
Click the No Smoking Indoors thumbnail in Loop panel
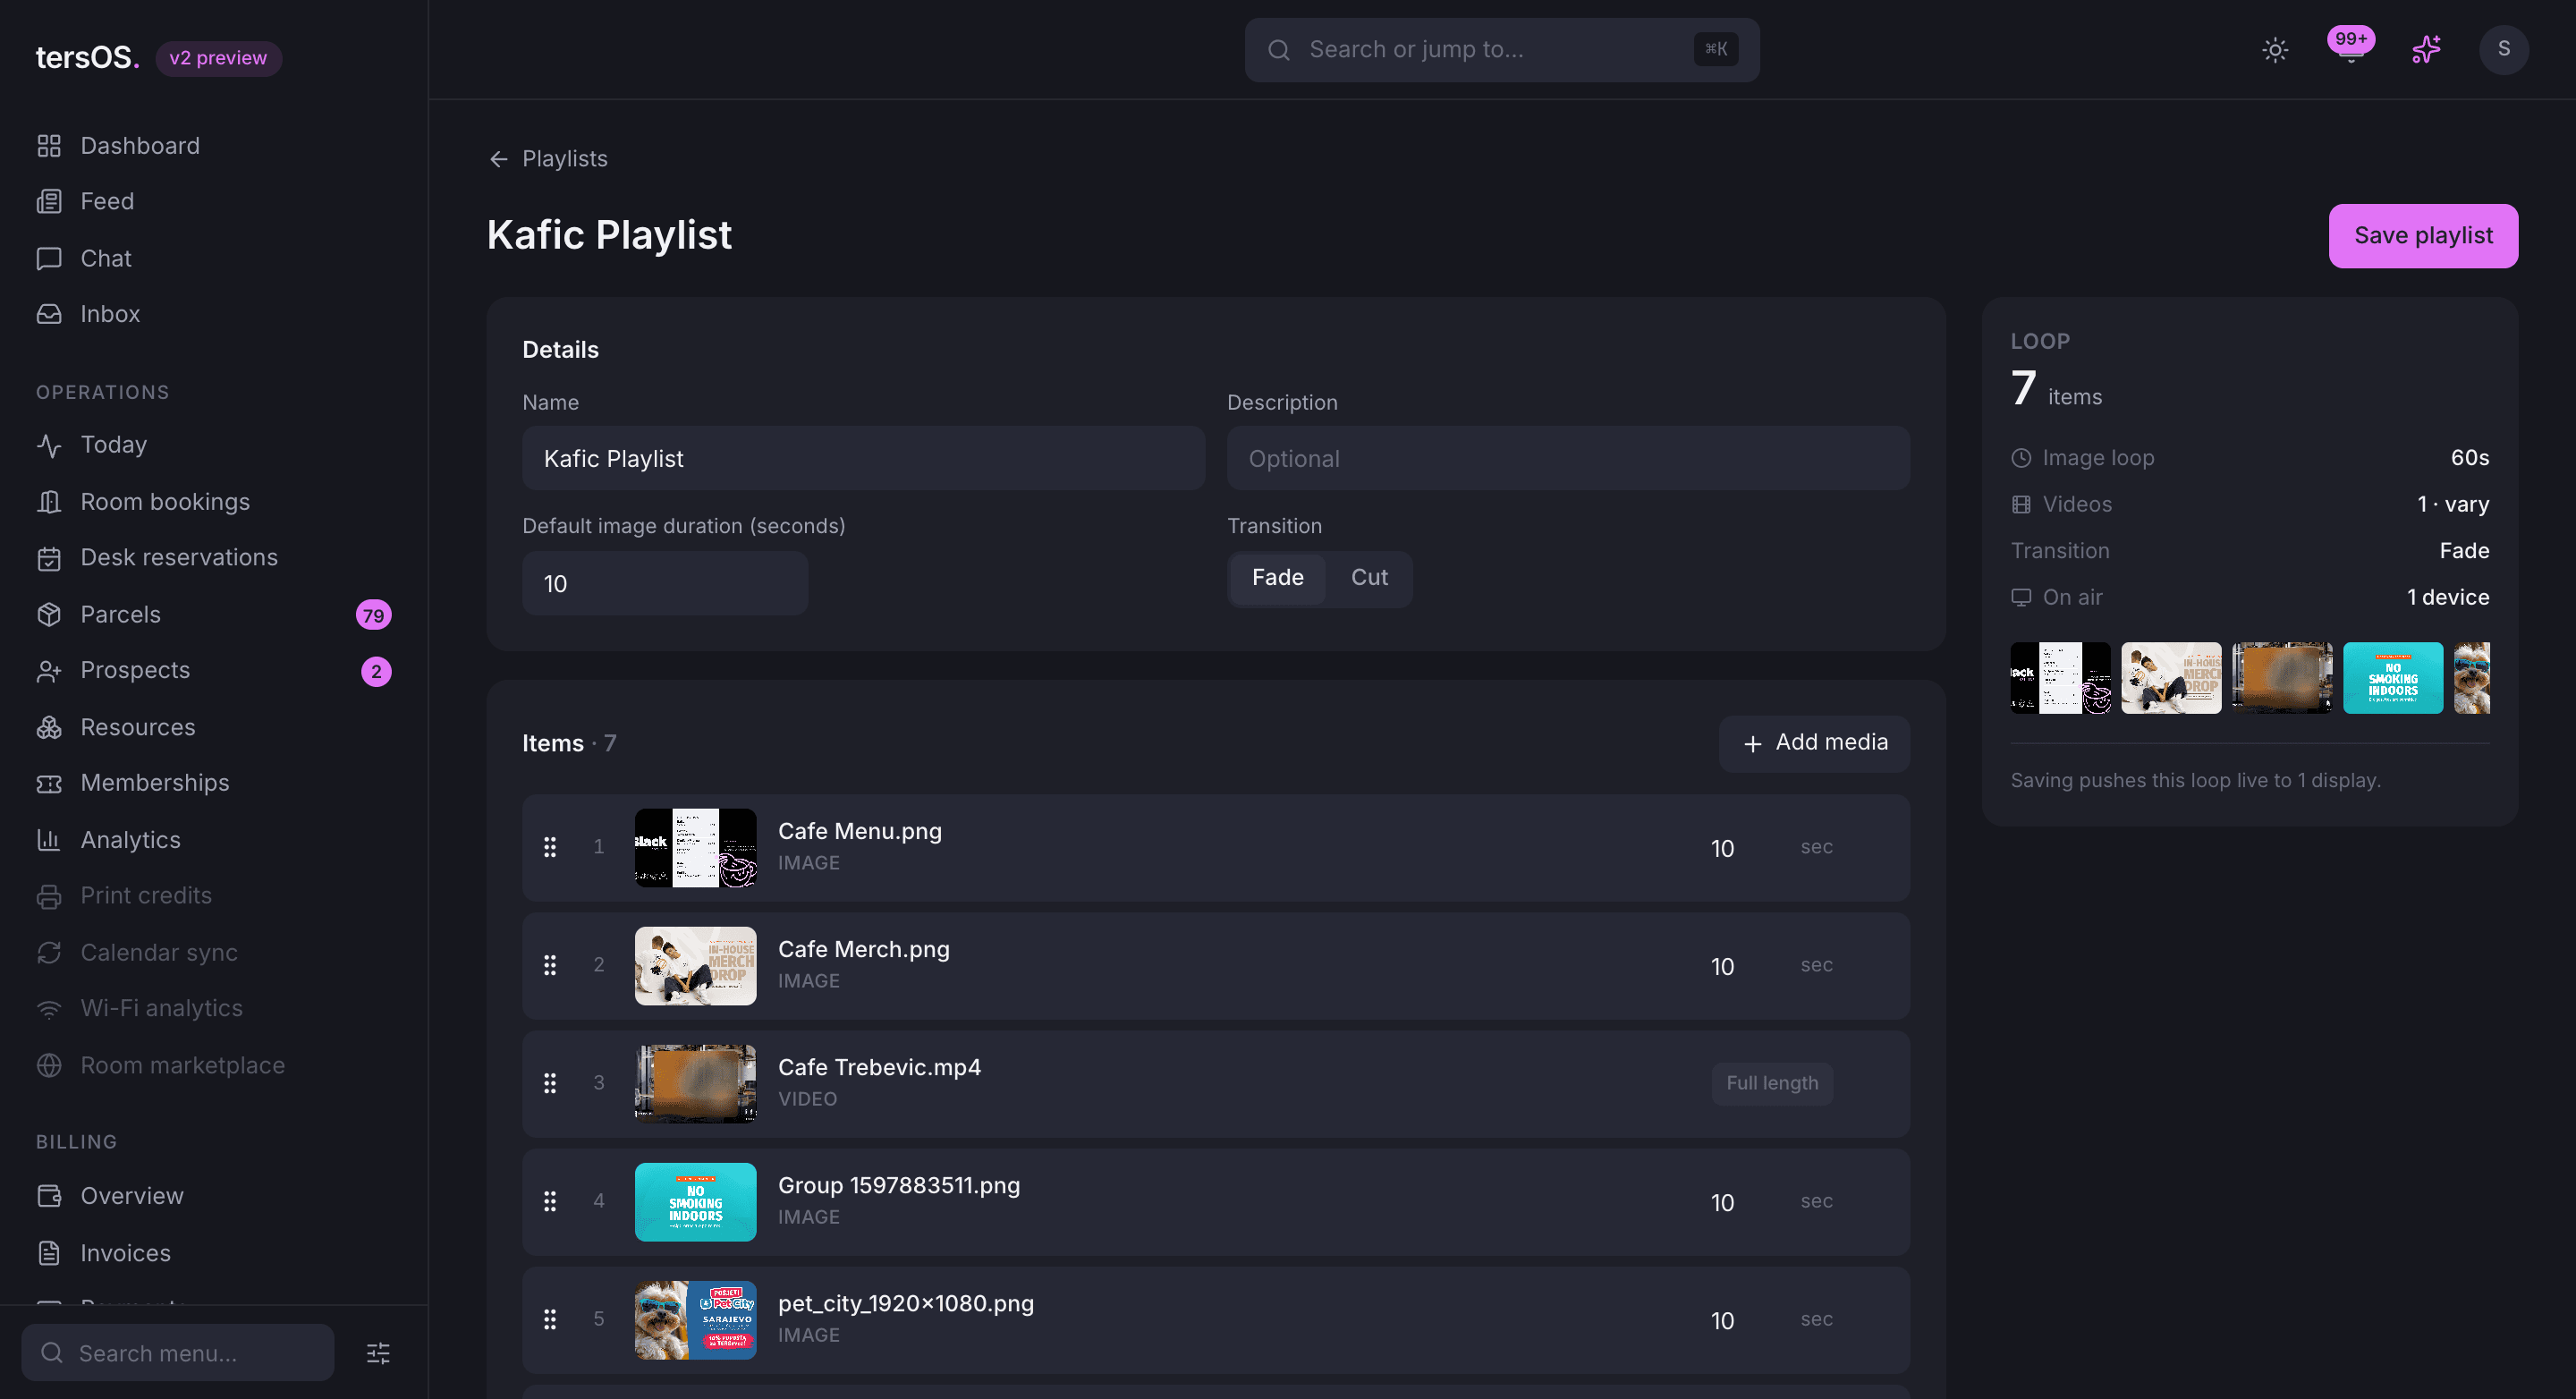(x=2392, y=678)
